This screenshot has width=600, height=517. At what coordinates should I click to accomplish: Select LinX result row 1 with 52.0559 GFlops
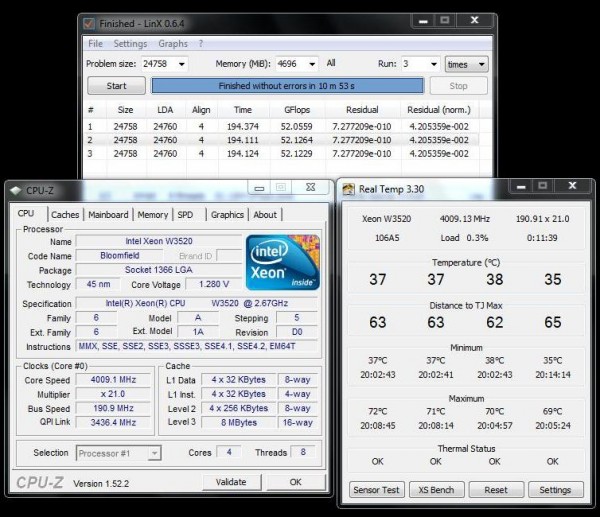[x=282, y=127]
